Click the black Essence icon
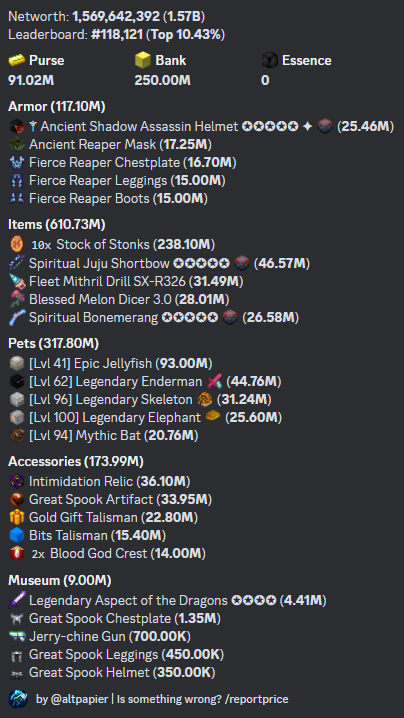 269,60
